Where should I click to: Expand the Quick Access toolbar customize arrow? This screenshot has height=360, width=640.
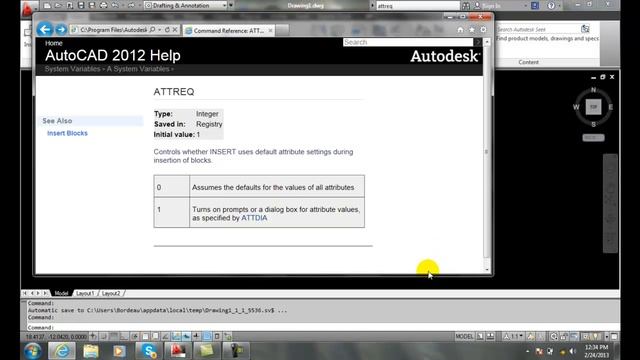[231, 5]
